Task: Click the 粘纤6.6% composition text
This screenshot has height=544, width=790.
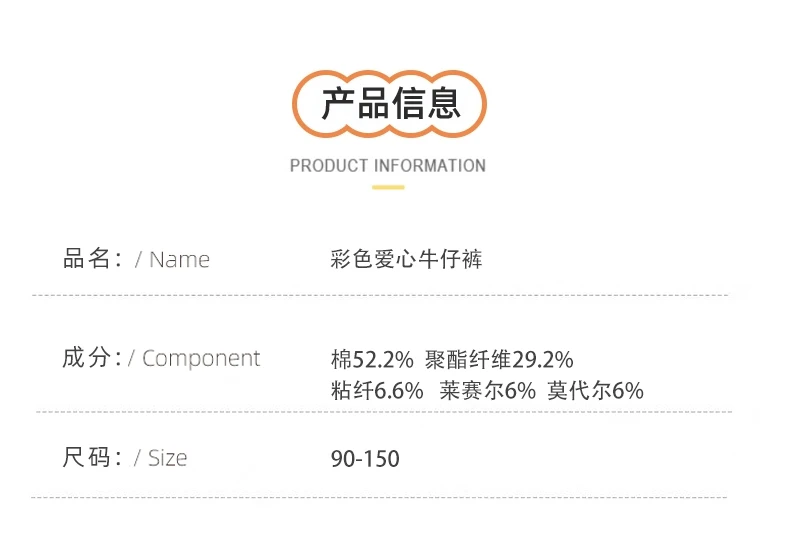Action: [377, 390]
